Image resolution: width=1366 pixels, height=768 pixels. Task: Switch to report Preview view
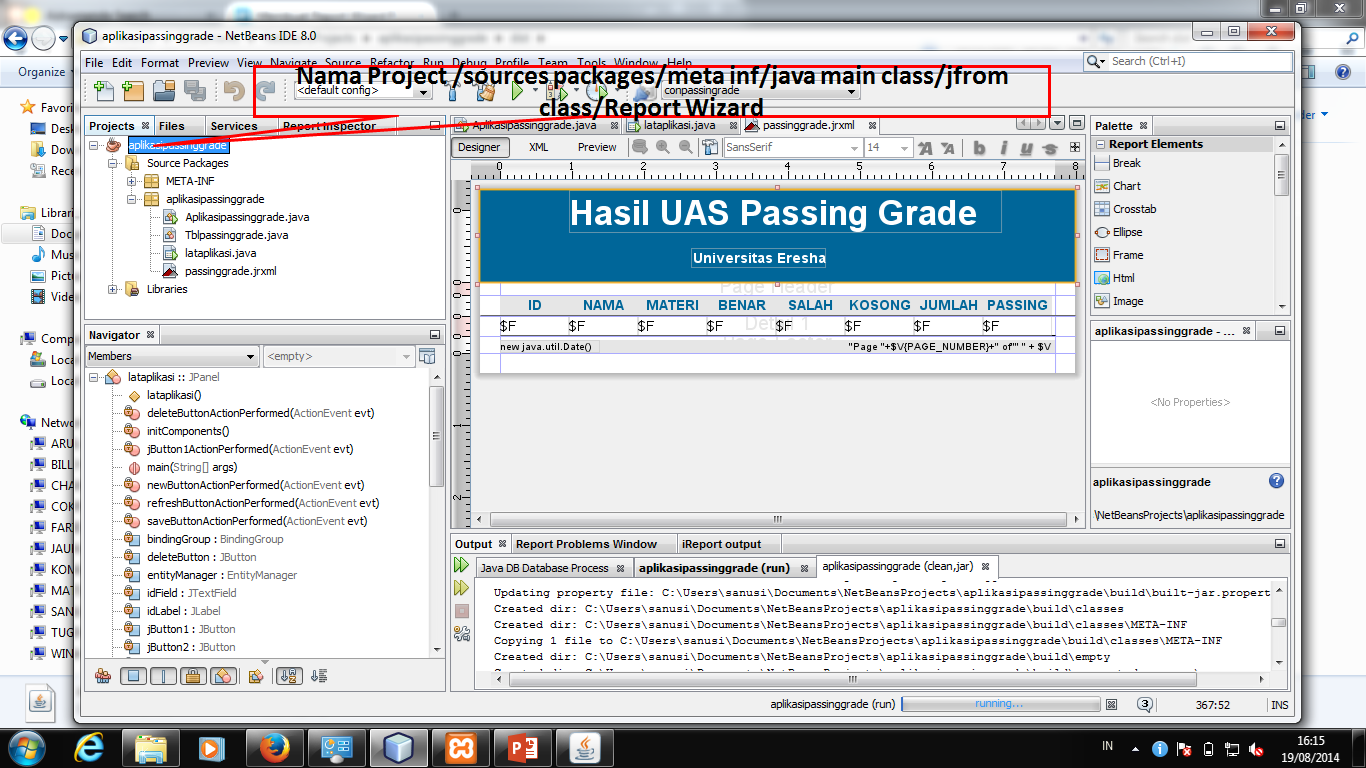tap(597, 147)
